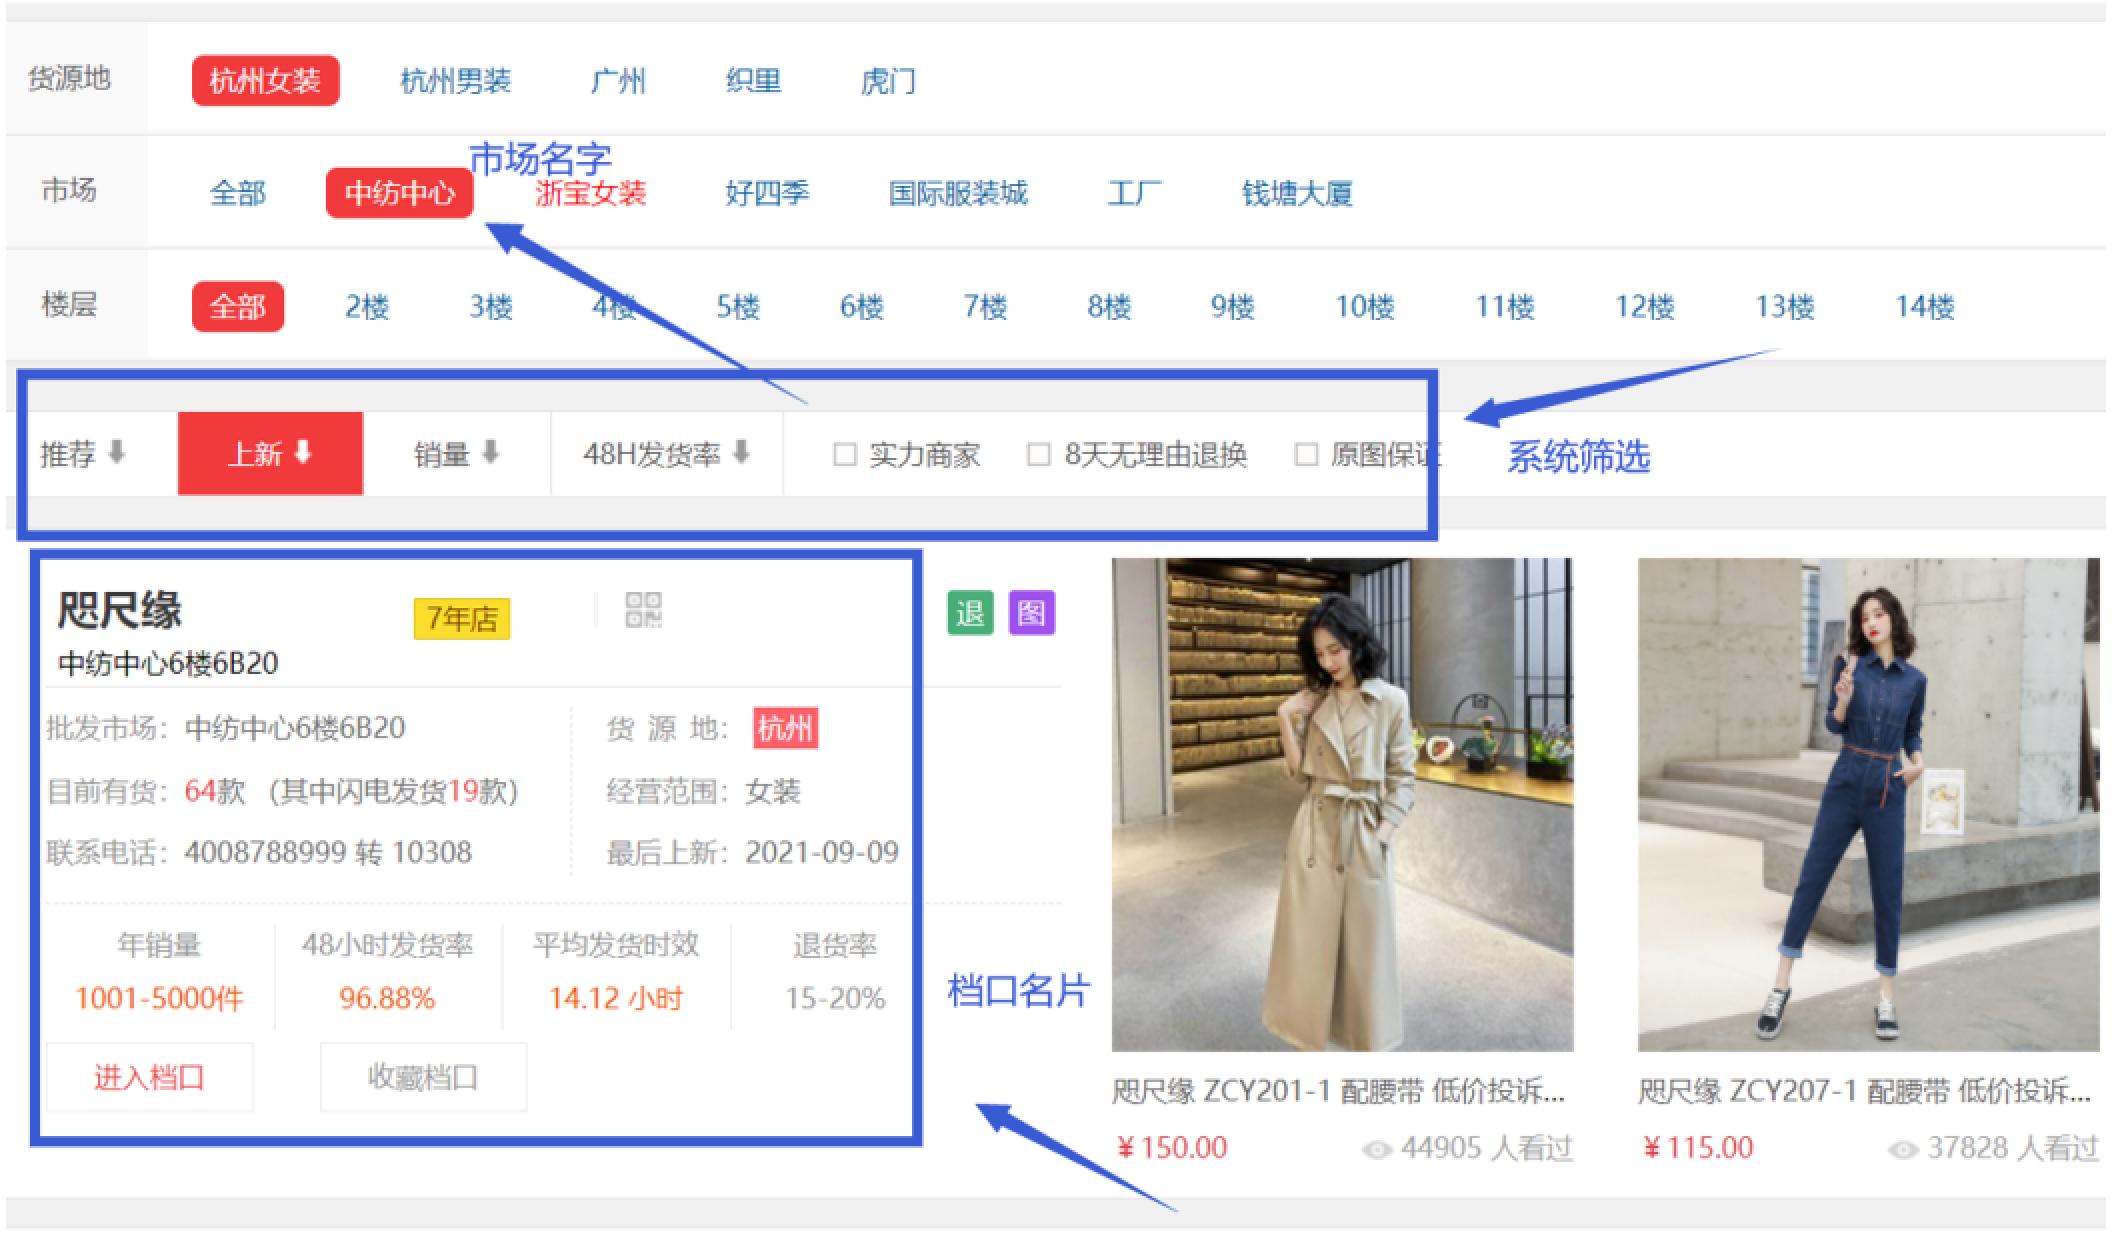This screenshot has height=1242, width=2112.
Task: Click the 收藏档口 button
Action: tap(423, 1077)
